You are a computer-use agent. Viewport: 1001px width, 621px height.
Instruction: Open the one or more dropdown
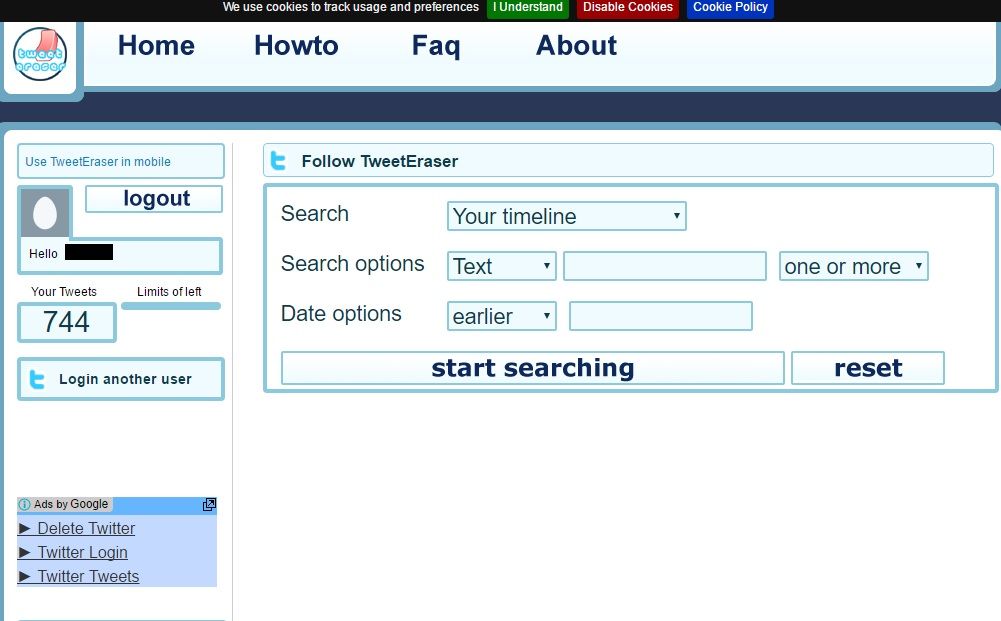point(854,266)
